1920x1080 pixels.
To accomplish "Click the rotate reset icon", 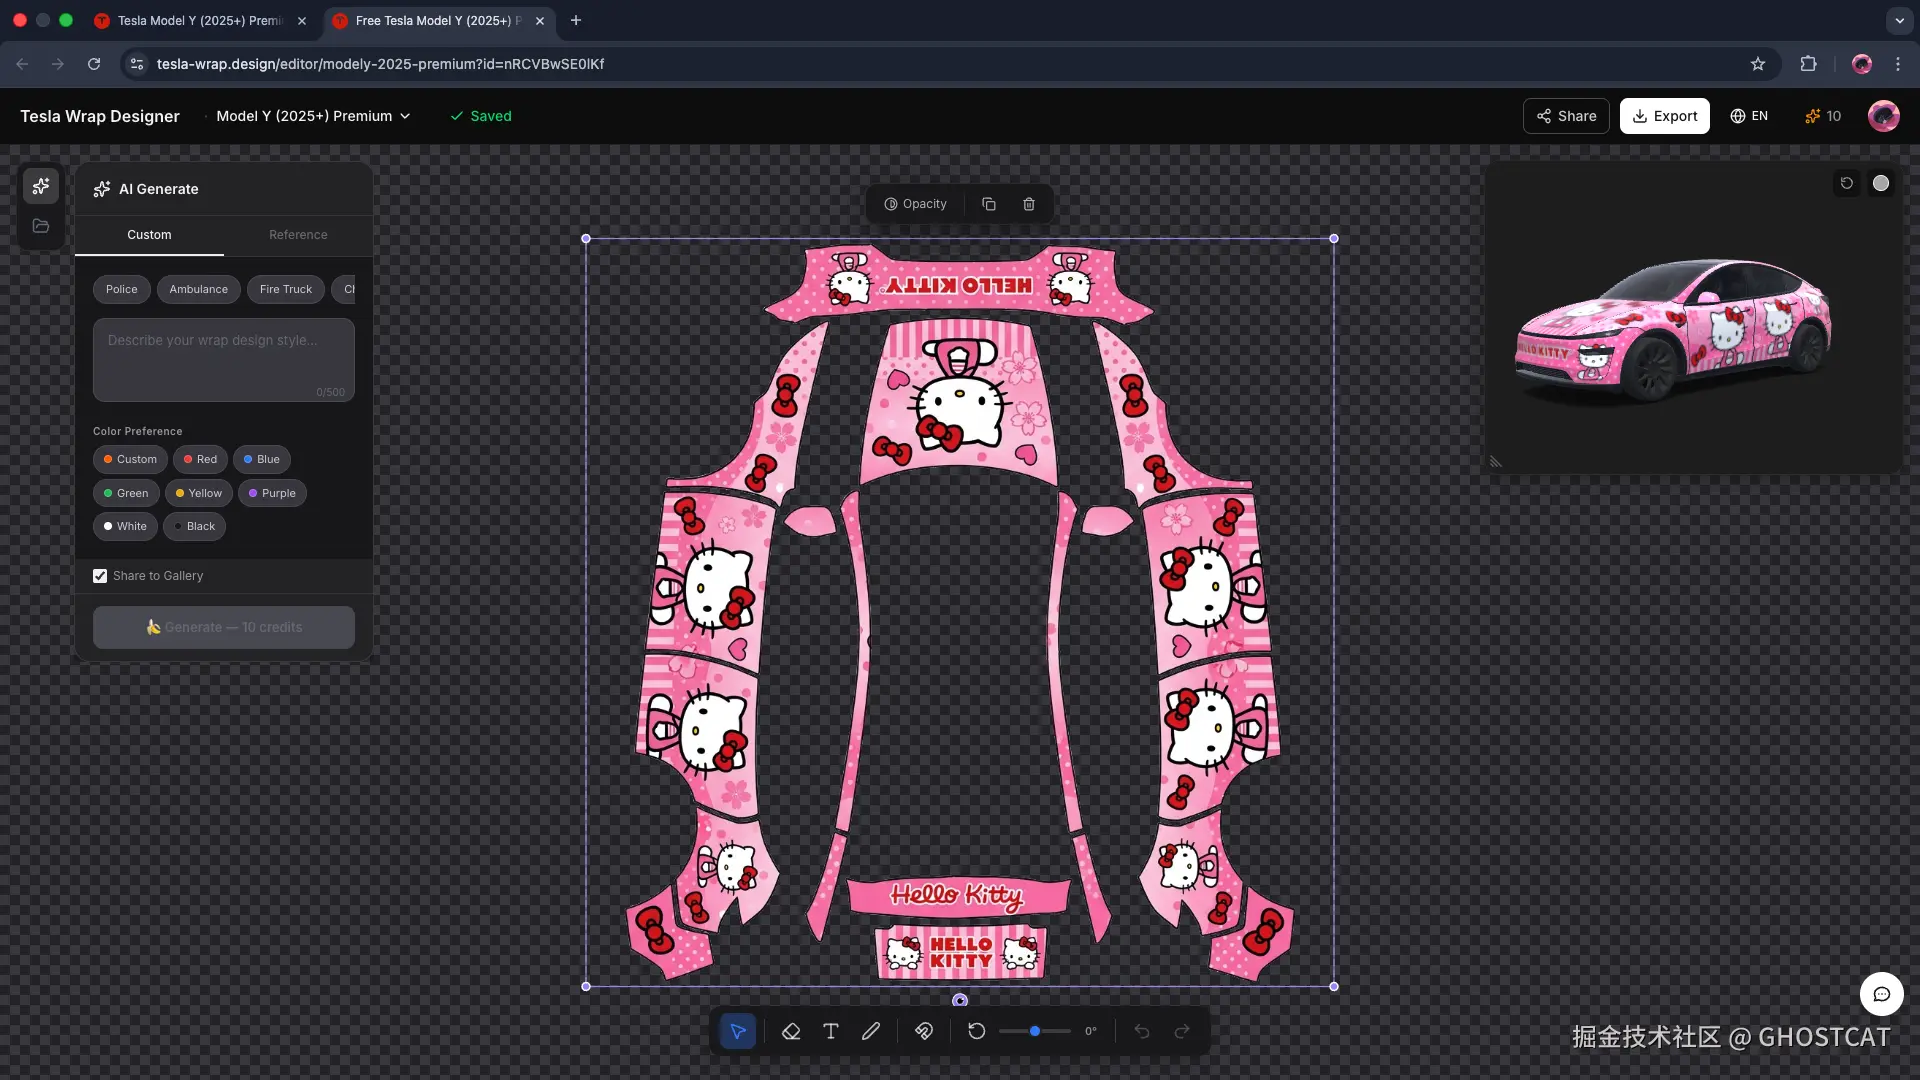I will point(977,1031).
